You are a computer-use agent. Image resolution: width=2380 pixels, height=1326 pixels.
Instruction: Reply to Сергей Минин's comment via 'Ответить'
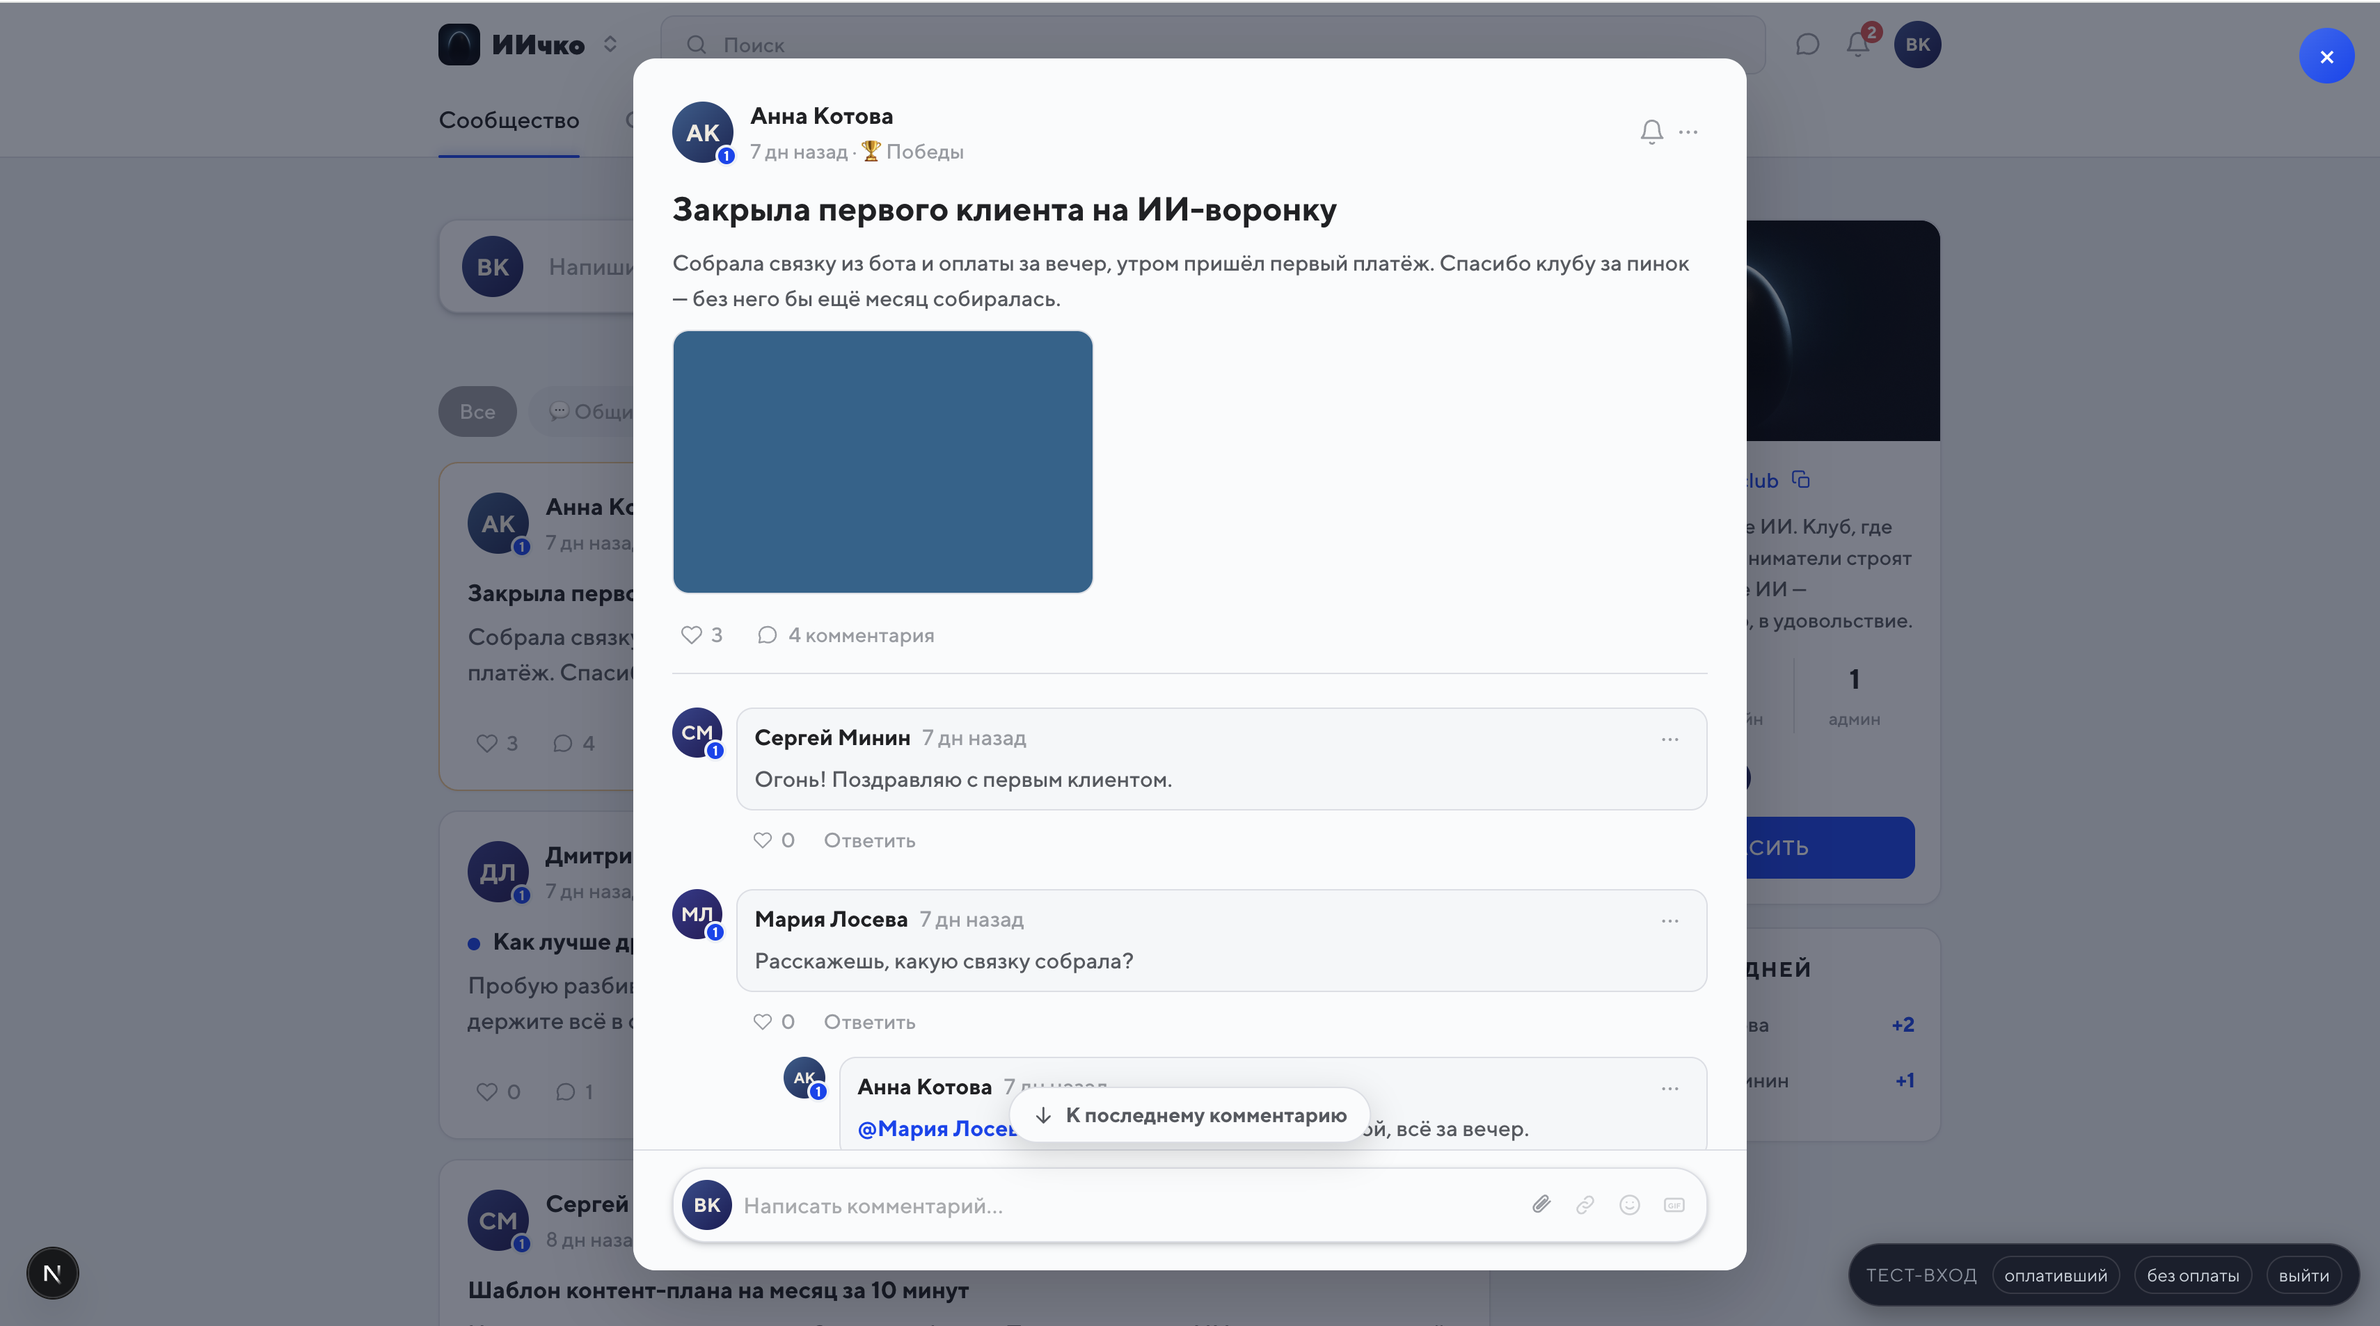coord(869,840)
